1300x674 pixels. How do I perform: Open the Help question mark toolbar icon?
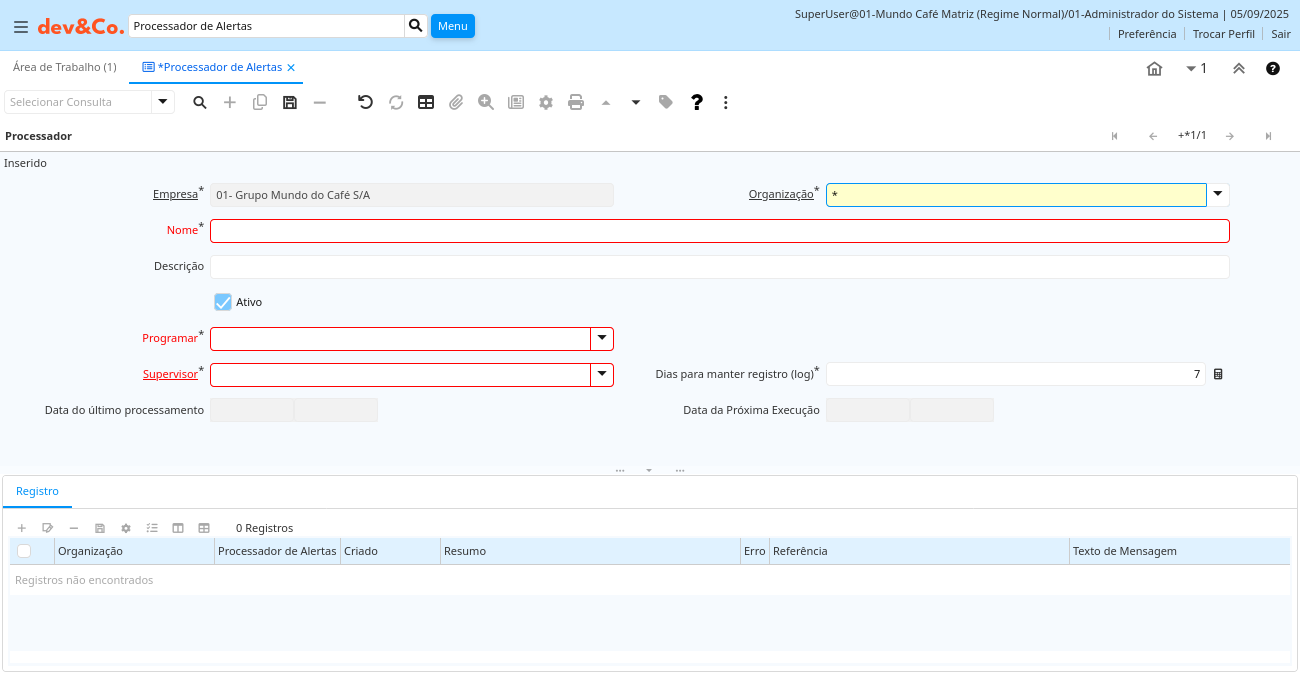(697, 102)
